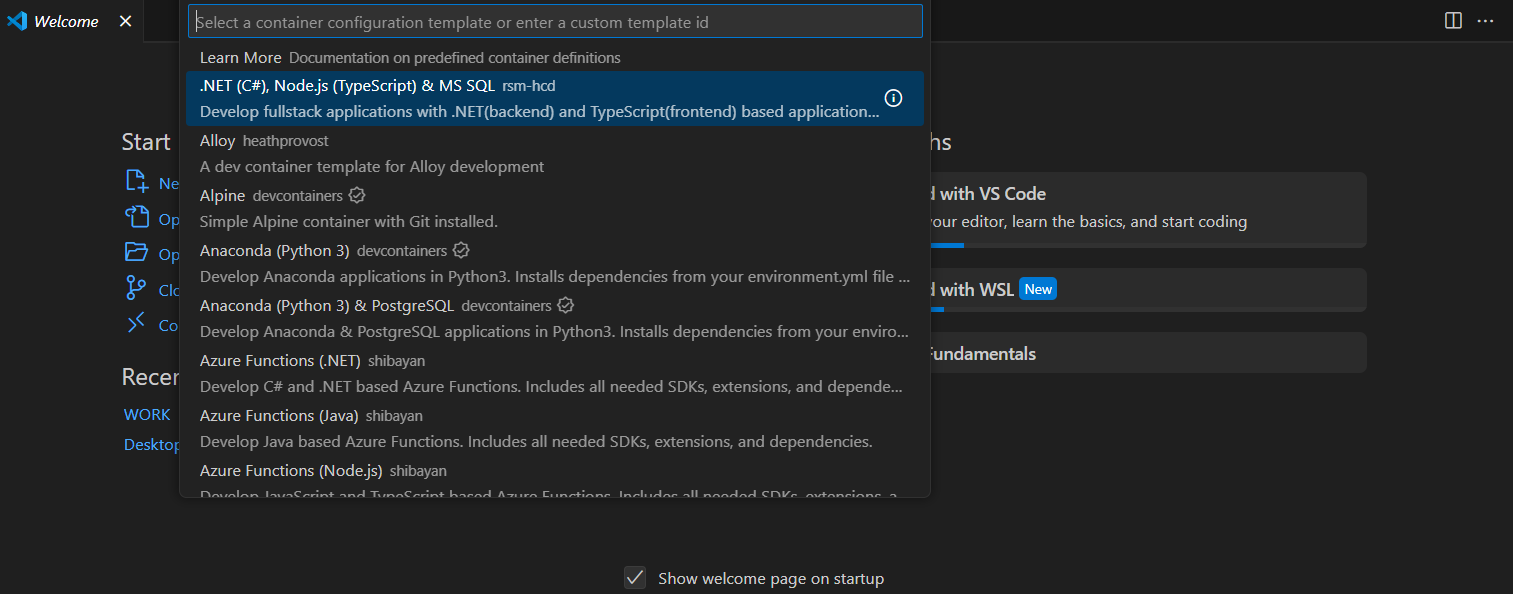This screenshot has height=594, width=1513.
Task: Open the Desktop recent entry
Action: [152, 443]
